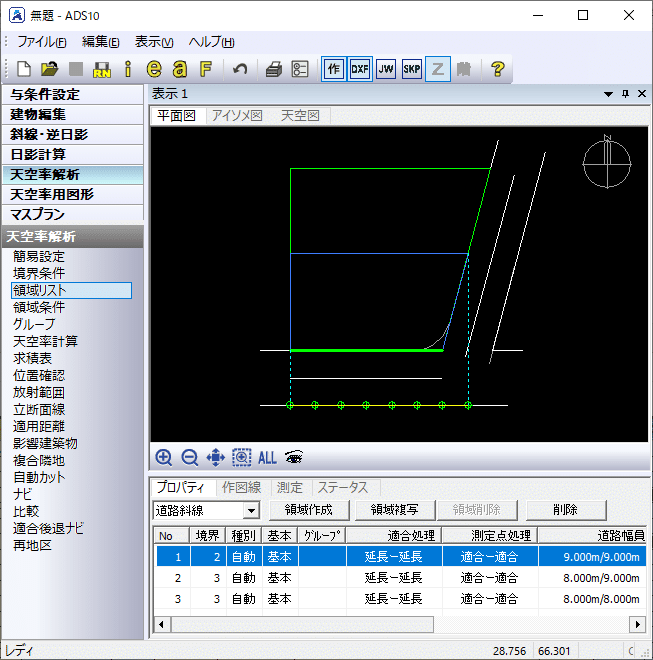Viewport: 653px width, 660px height.
Task: Click the ALL fit-view button
Action: coord(267,458)
